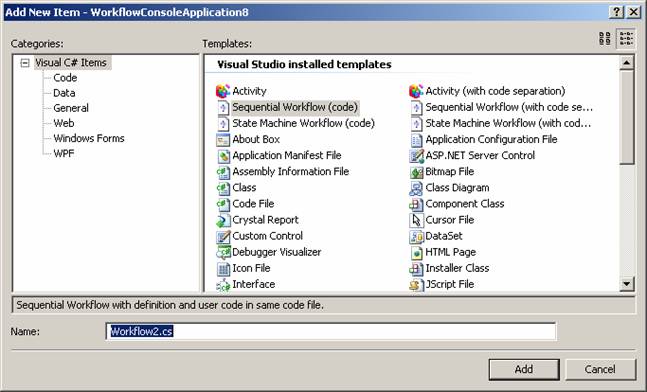Click the Cursor File icon
The width and height of the screenshot is (647, 392).
click(416, 220)
